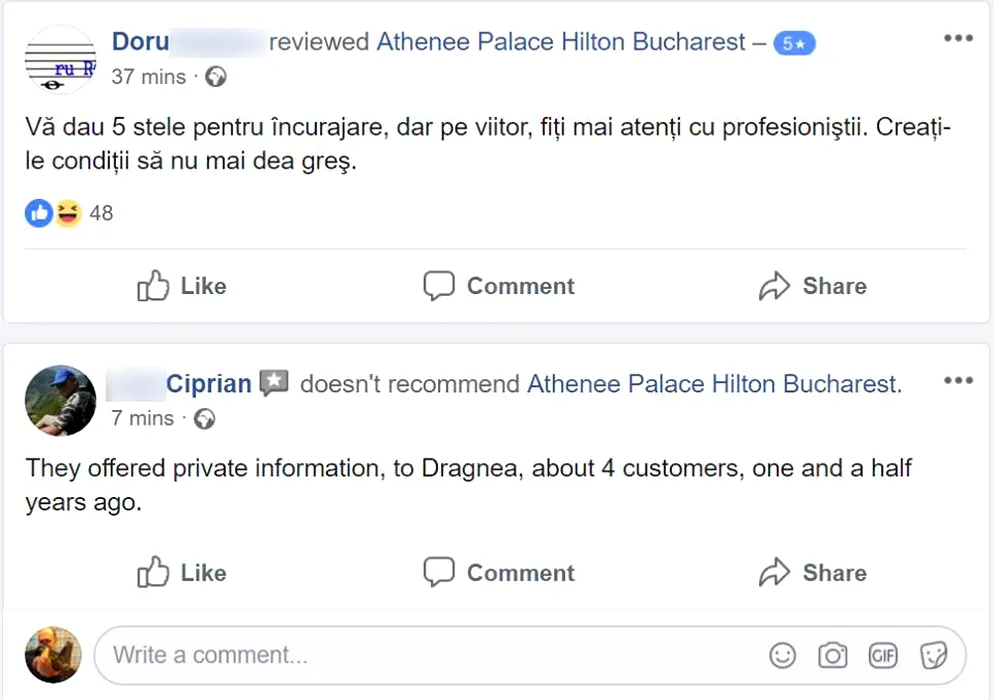Click the 5-star rating badge
This screenshot has height=700, width=994.
point(794,43)
